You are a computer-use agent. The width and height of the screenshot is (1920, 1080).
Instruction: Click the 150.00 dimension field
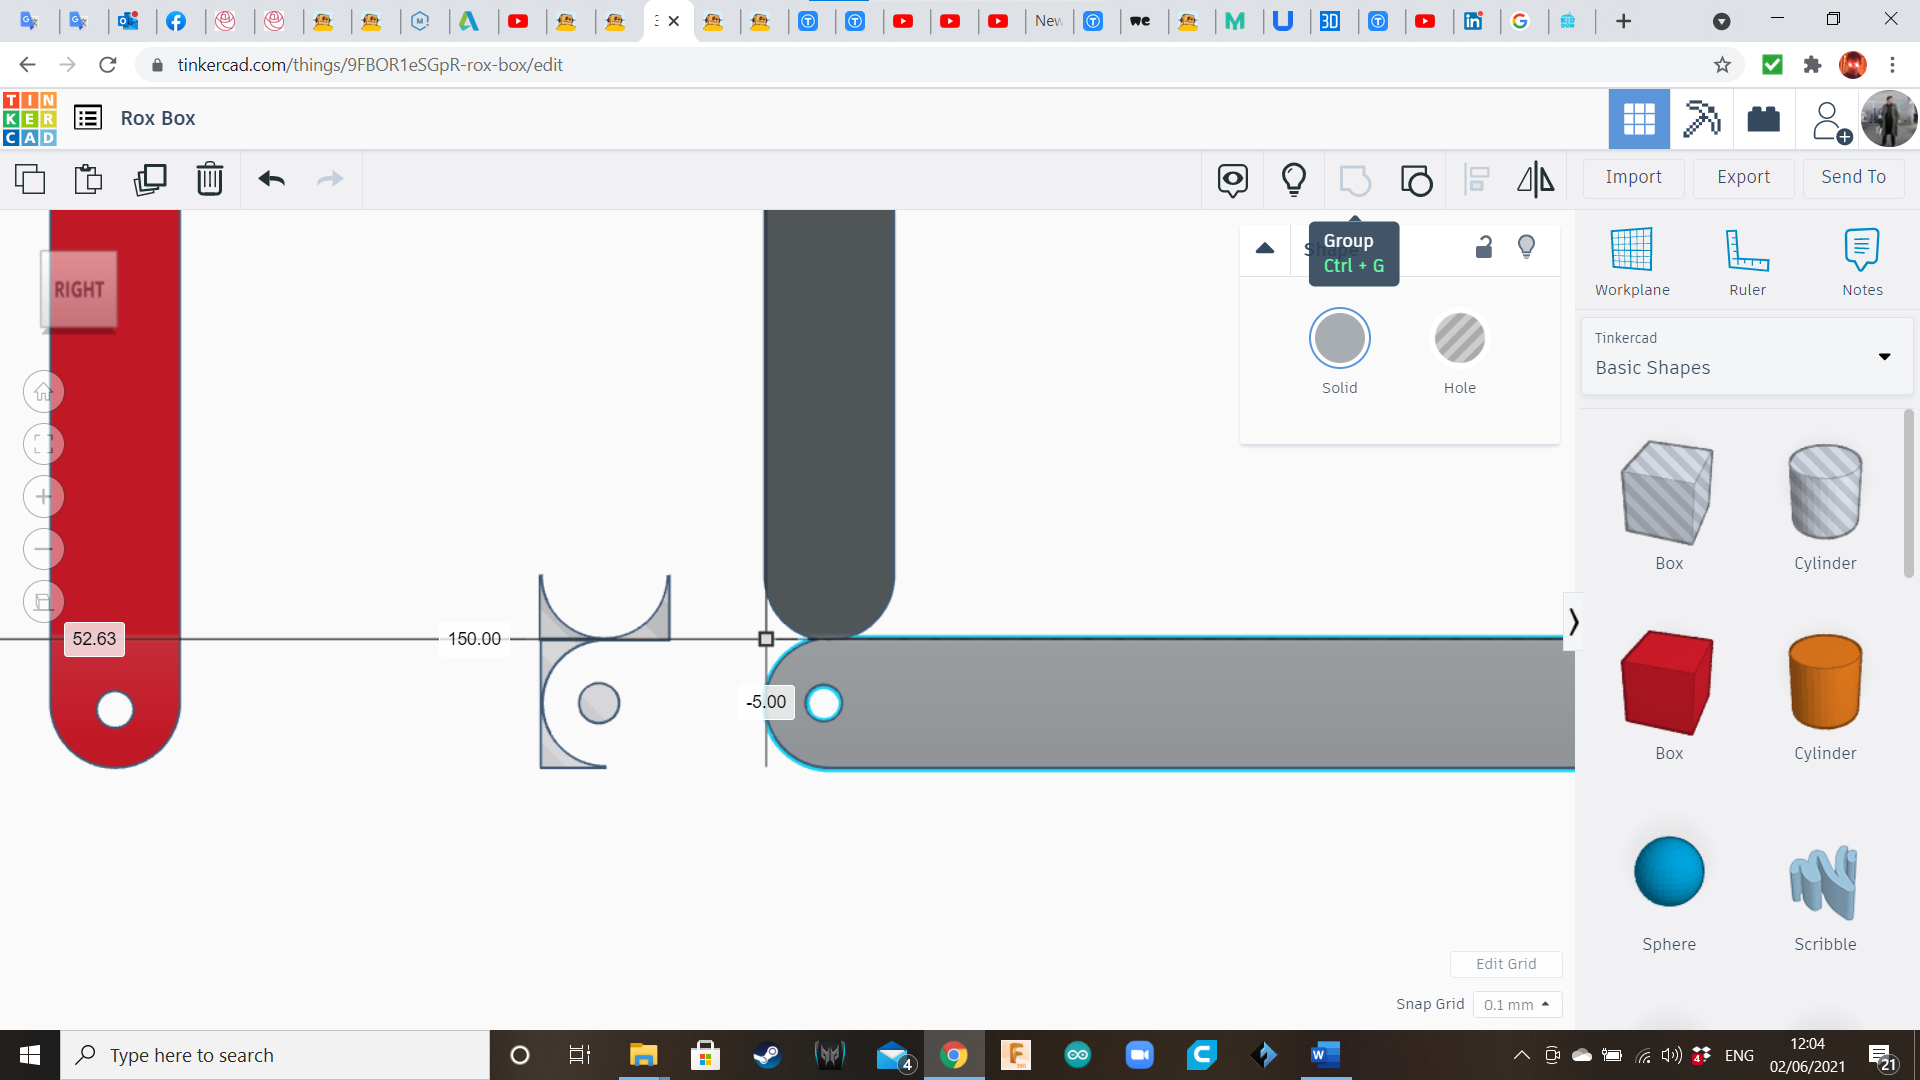(474, 639)
